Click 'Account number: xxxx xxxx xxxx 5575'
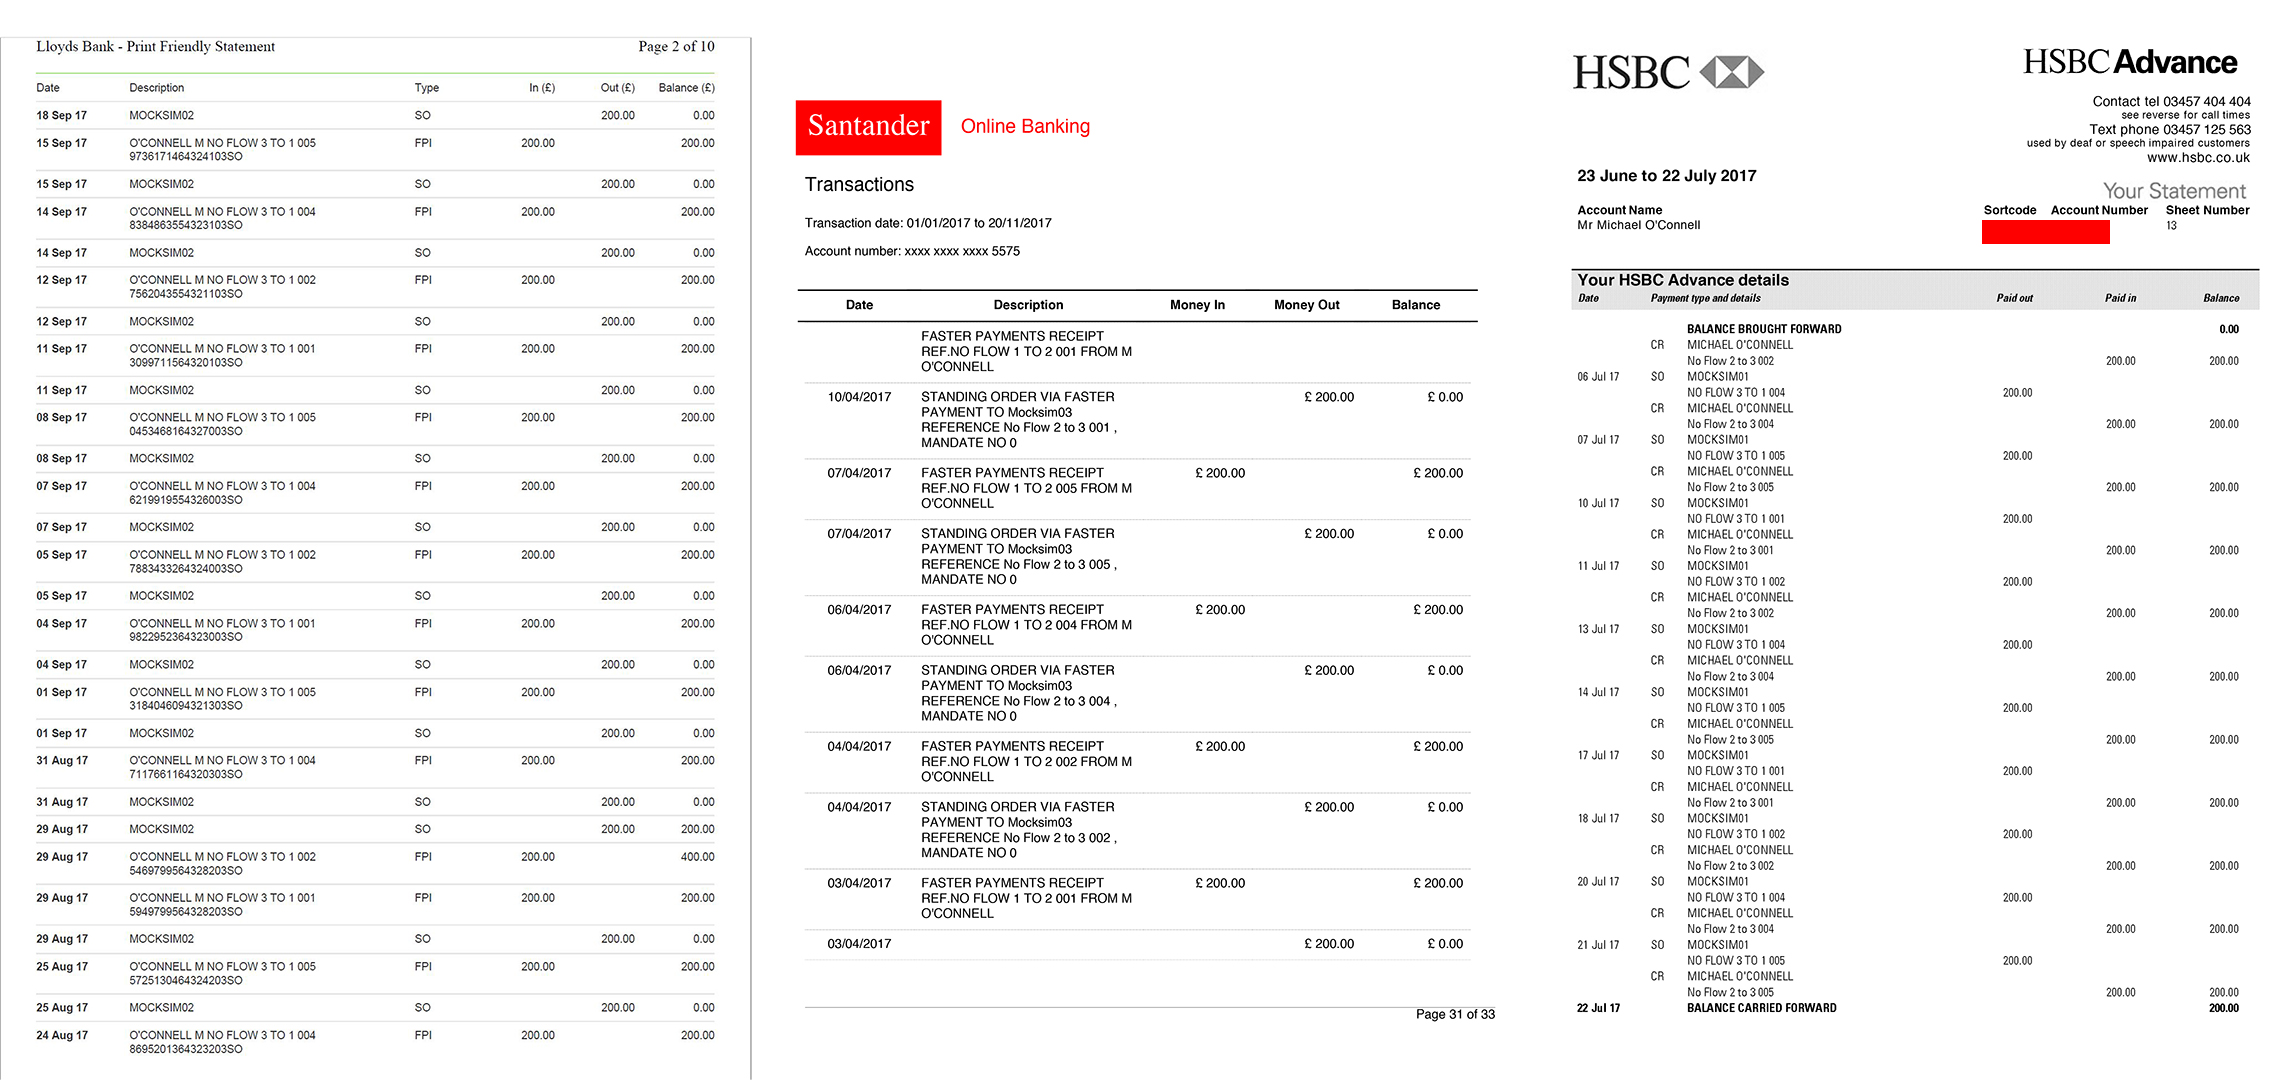Screen dimensions: 2291x1080 [x=912, y=251]
